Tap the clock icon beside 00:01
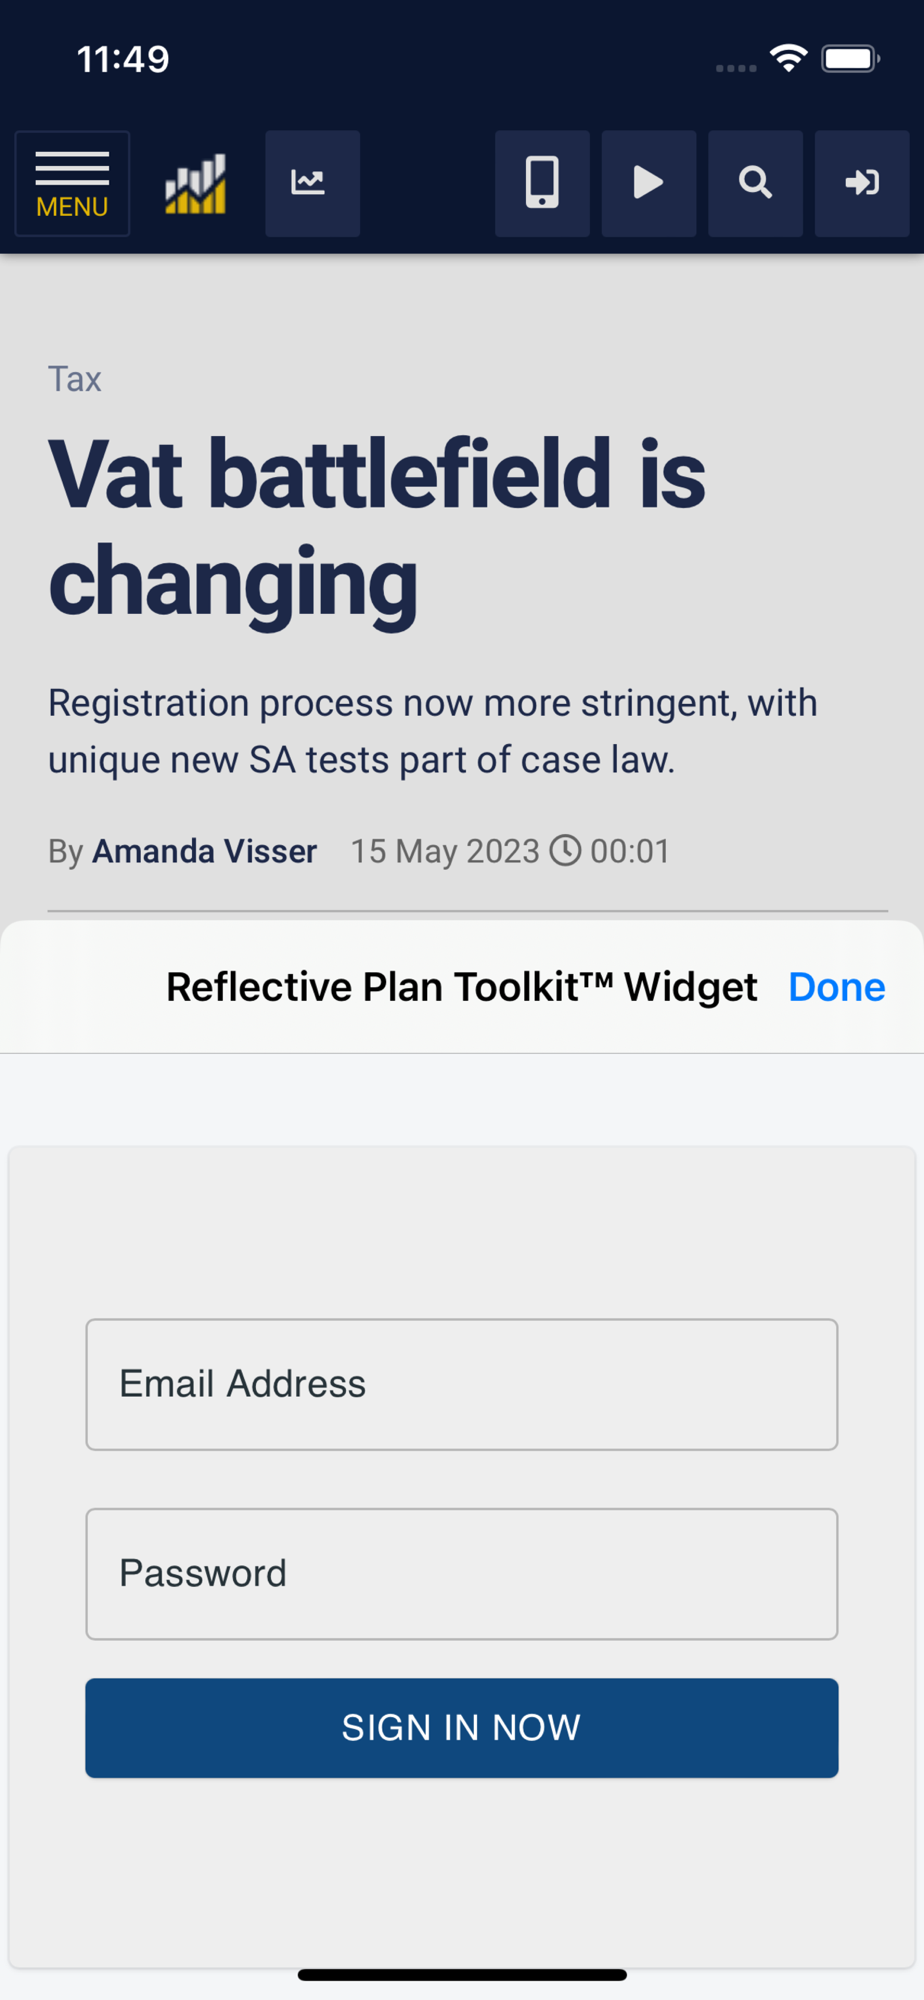This screenshot has width=924, height=2000. click(x=566, y=850)
